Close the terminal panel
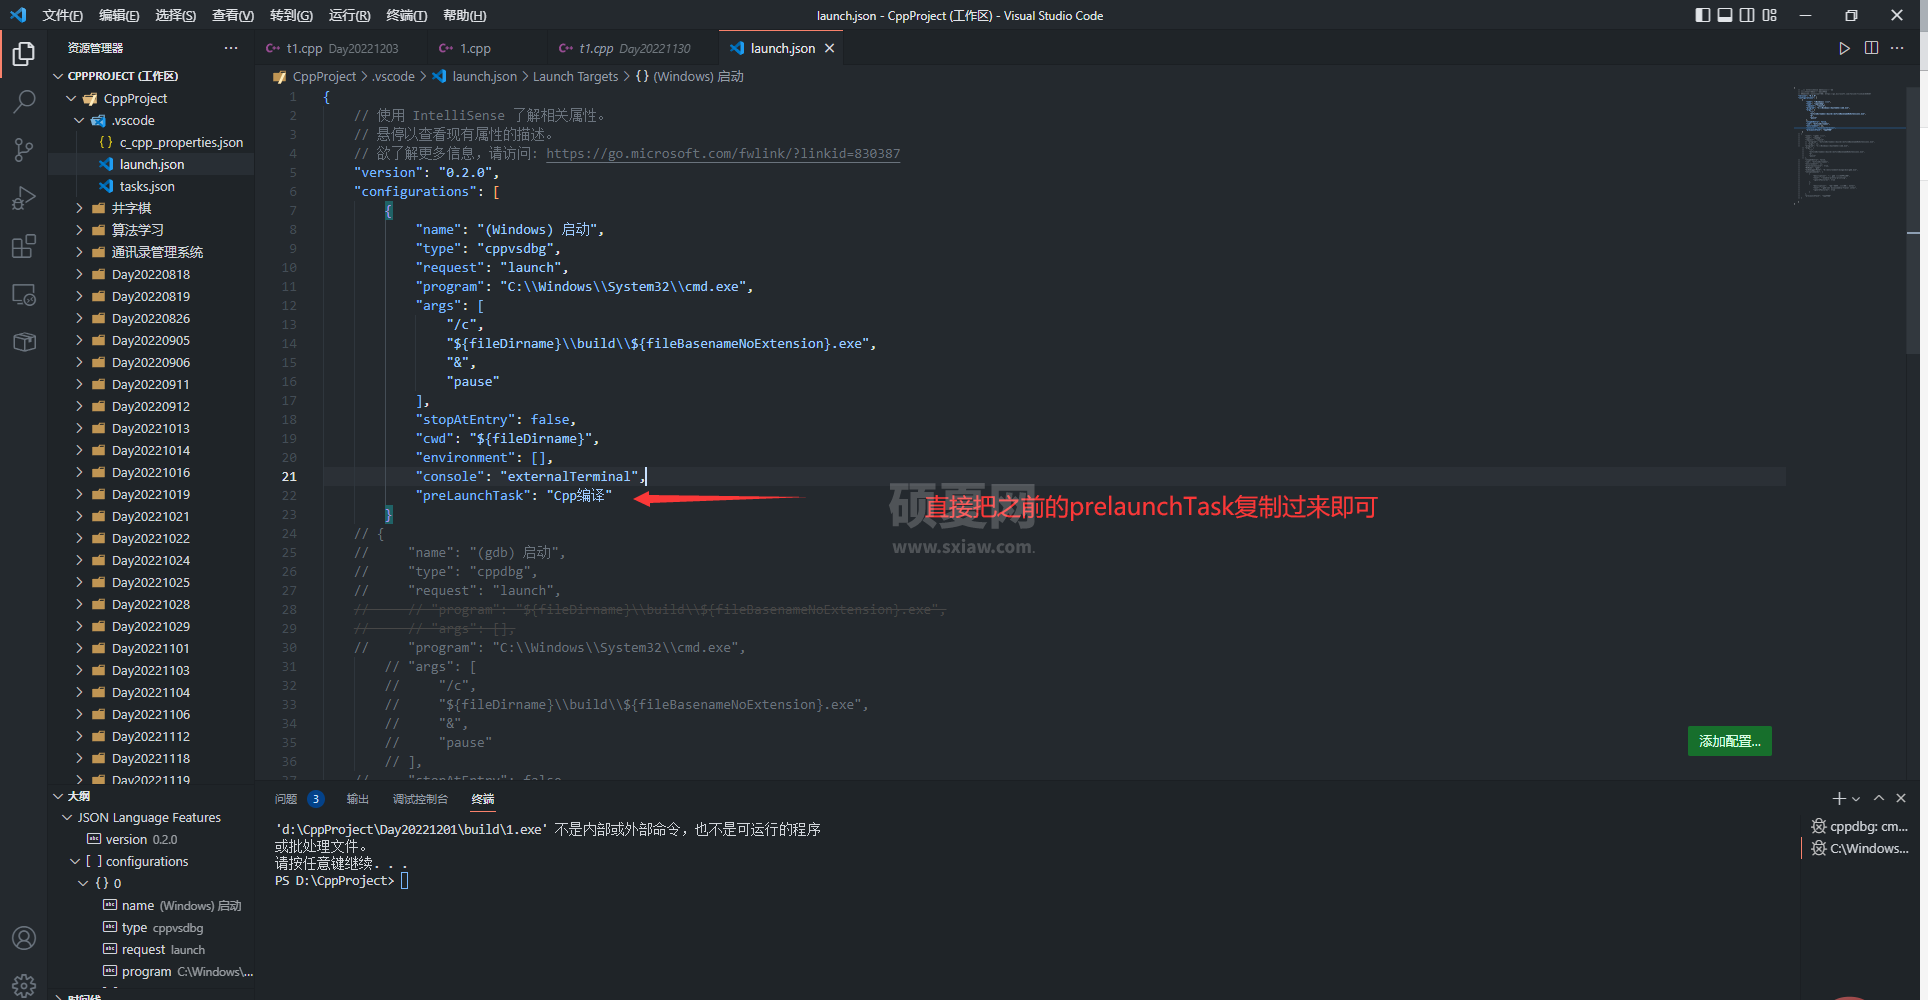The width and height of the screenshot is (1928, 1000). click(1901, 798)
